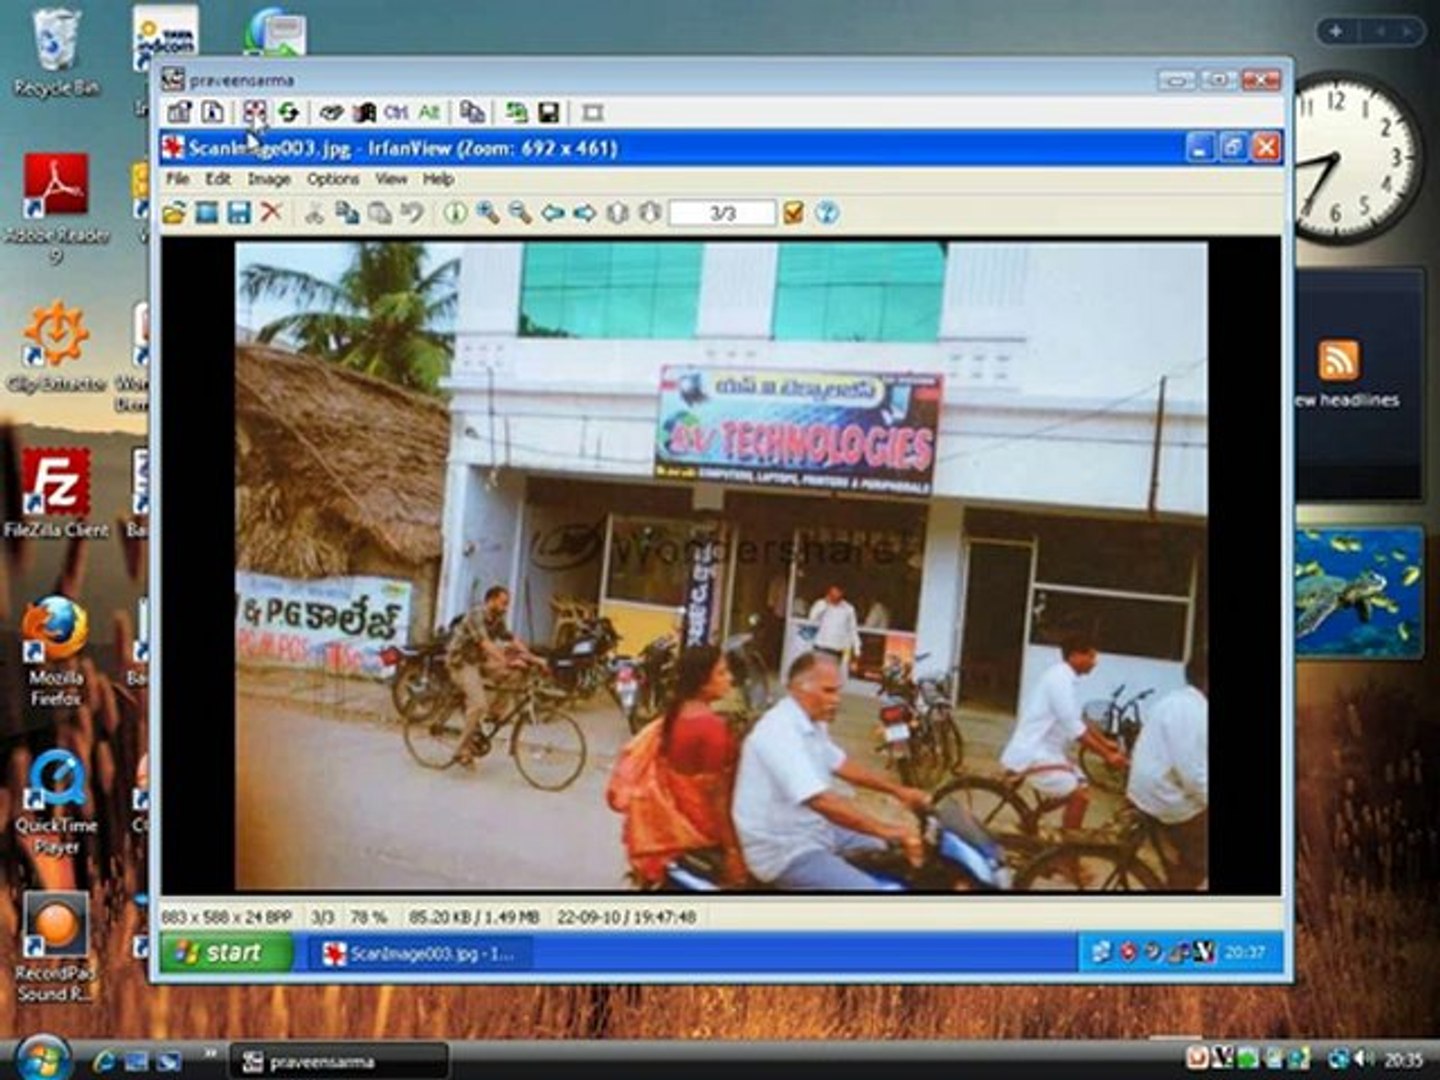This screenshot has height=1080, width=1440.
Task: Click the Internet Explorer quick launch icon
Action: pos(104,1060)
